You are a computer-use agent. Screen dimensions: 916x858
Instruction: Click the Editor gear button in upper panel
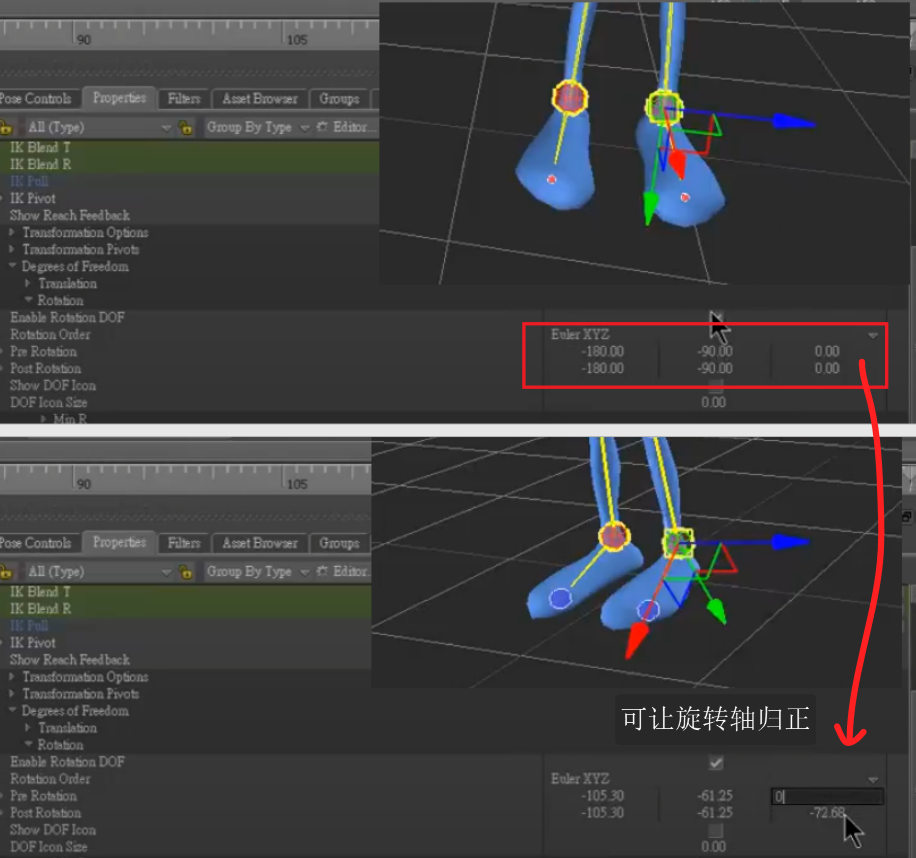[324, 128]
